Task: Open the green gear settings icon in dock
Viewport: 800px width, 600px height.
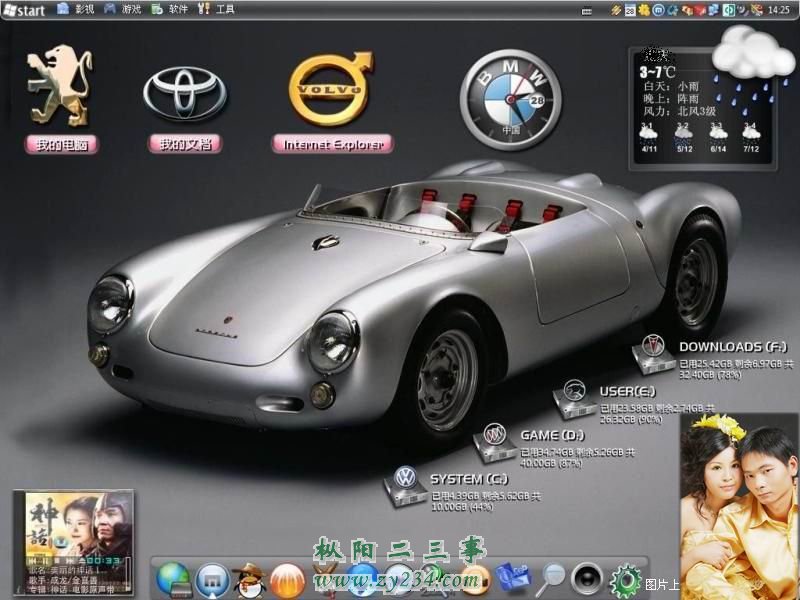Action: 626,581
